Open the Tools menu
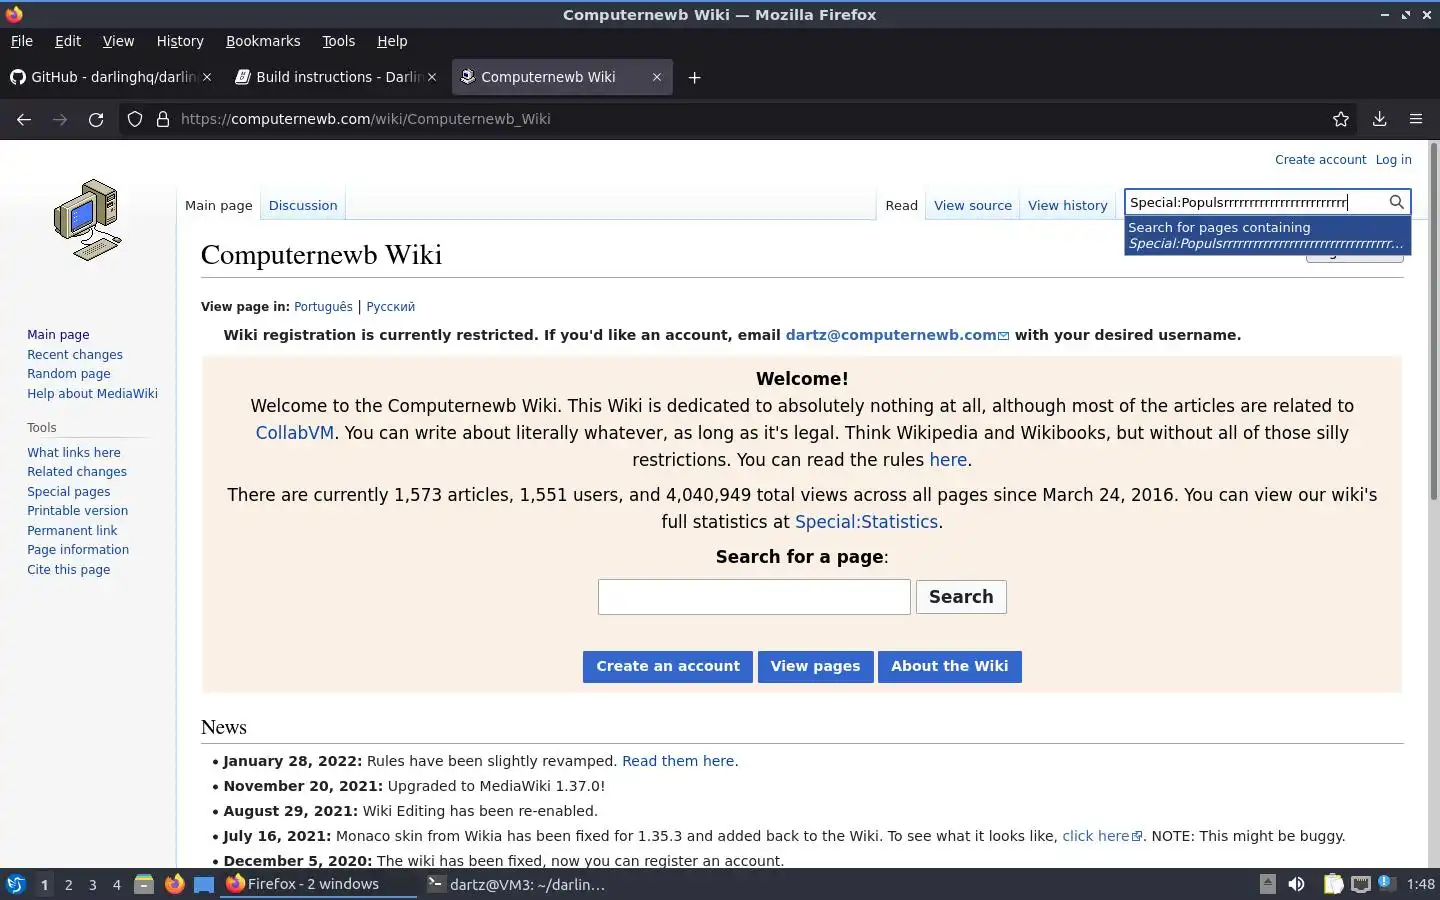 click(x=338, y=41)
